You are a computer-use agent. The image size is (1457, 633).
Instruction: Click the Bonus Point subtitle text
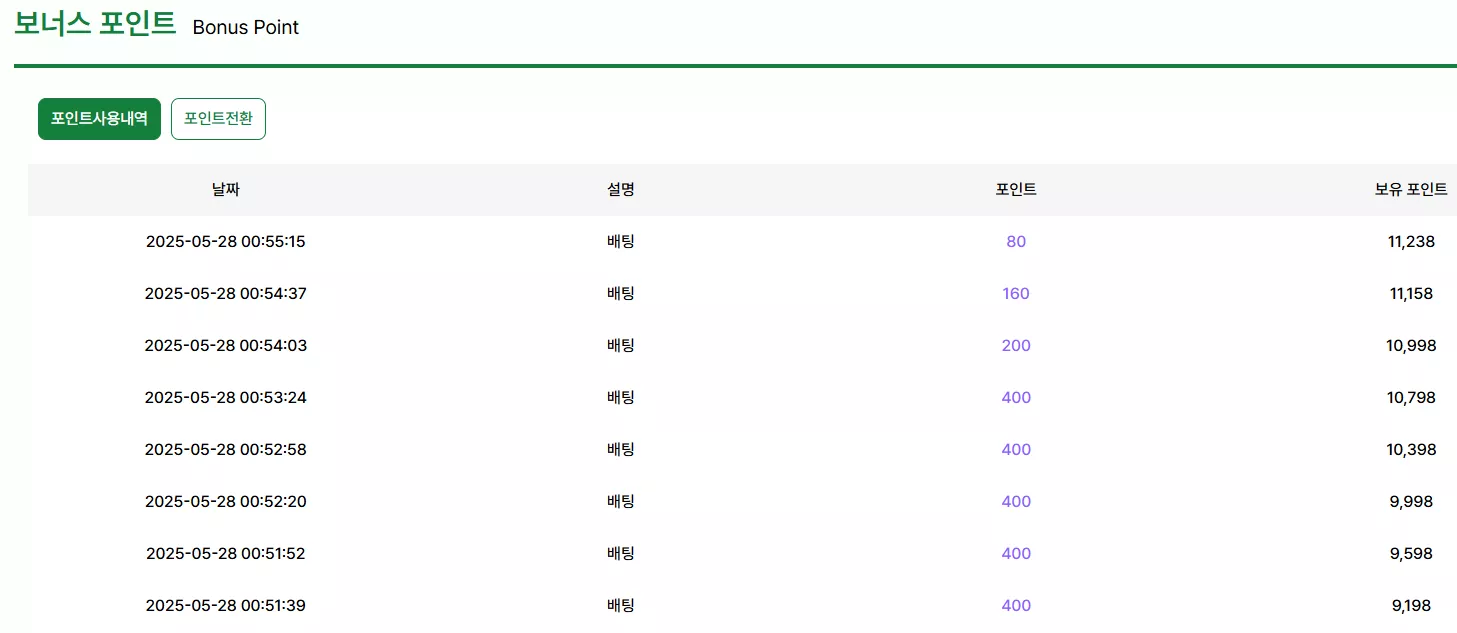click(x=246, y=27)
